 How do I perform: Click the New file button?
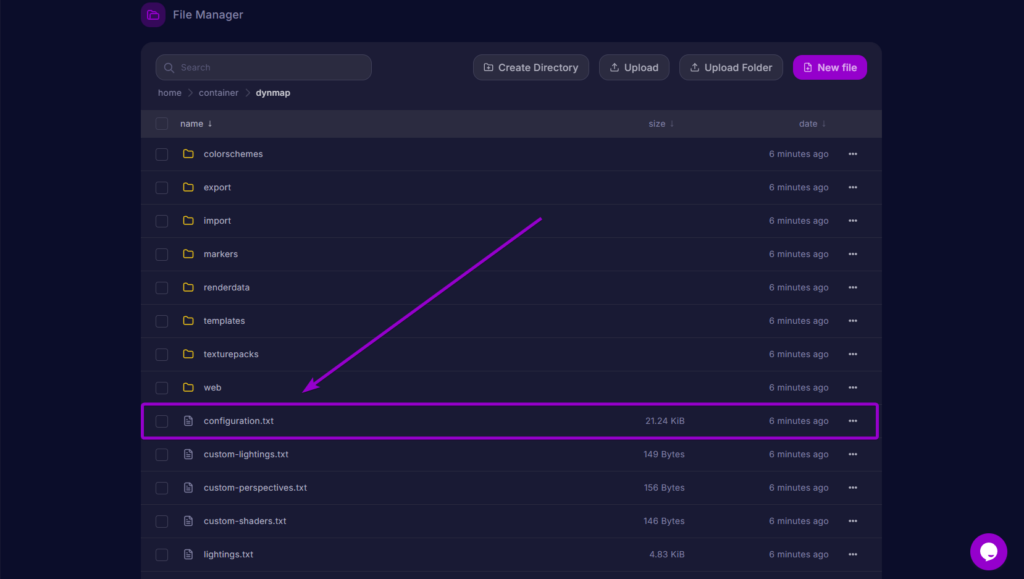829,68
